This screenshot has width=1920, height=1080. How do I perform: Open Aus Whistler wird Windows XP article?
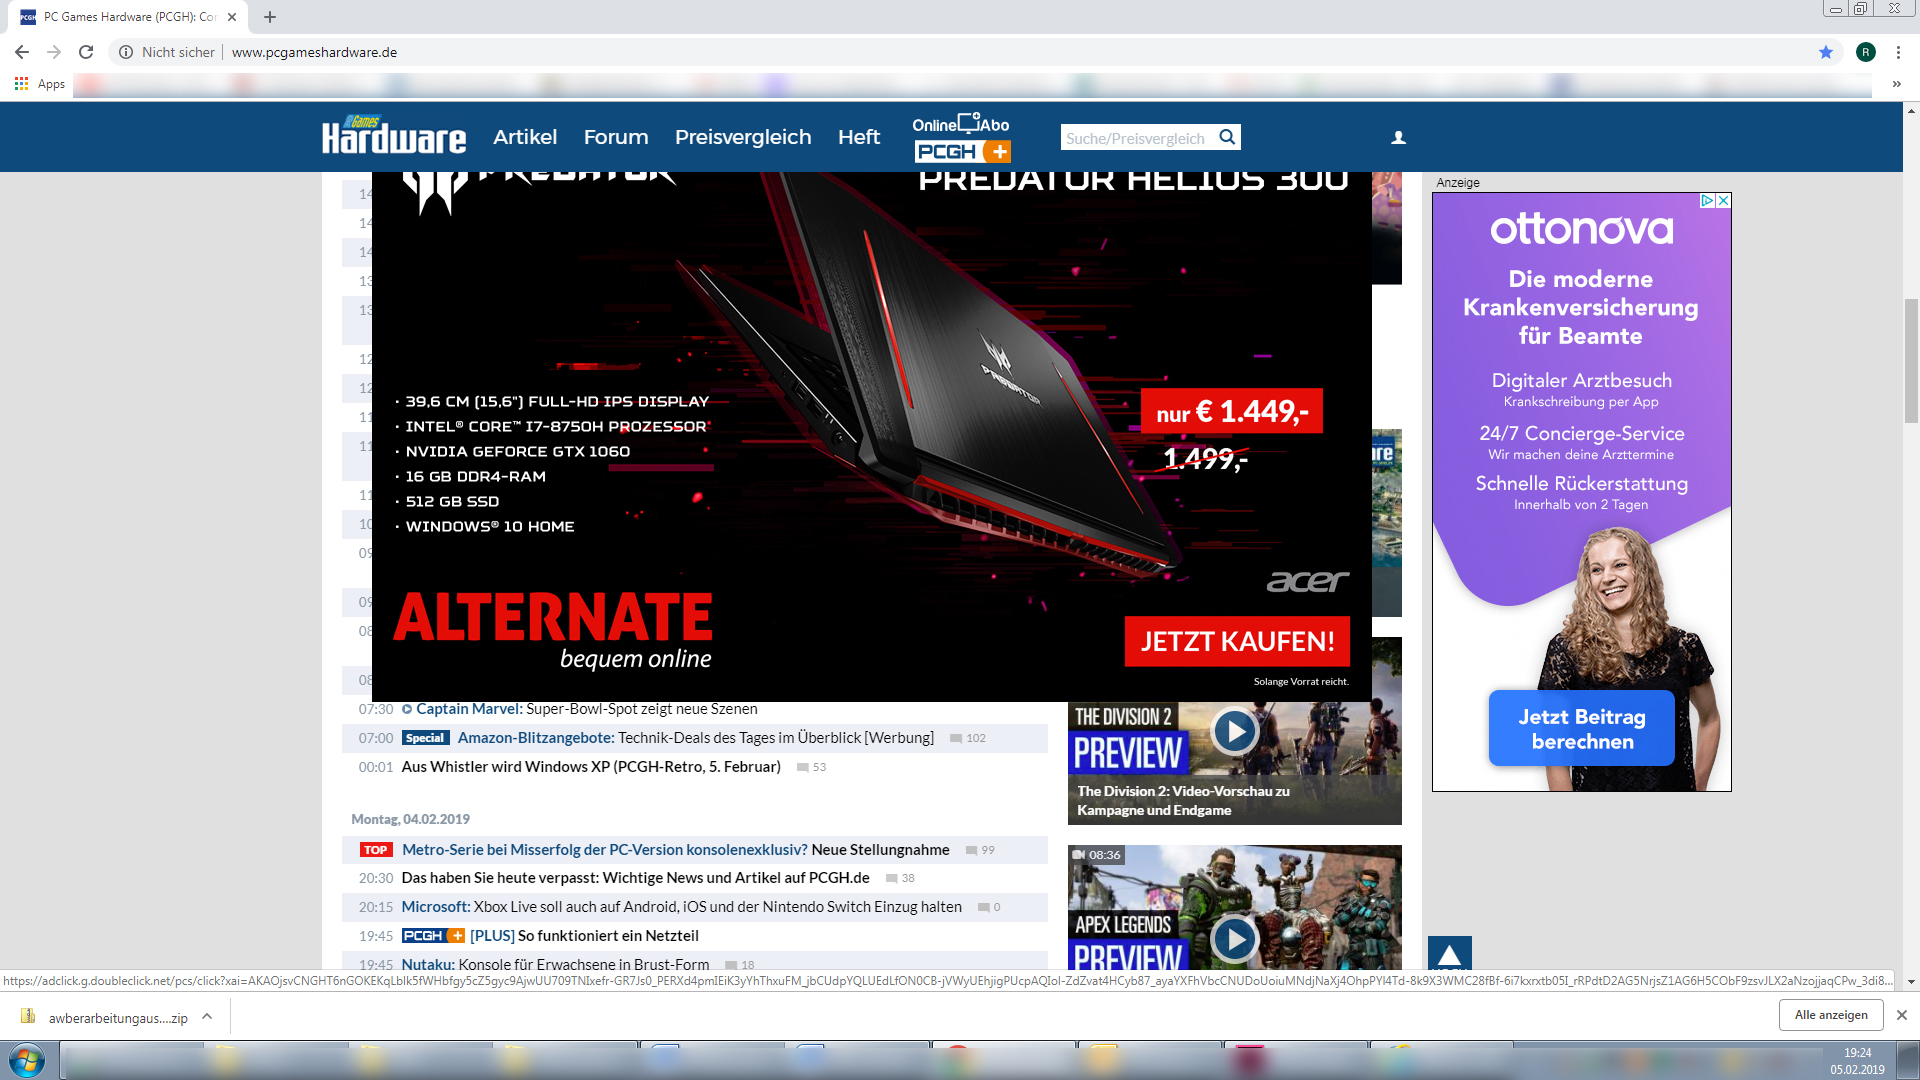591,767
